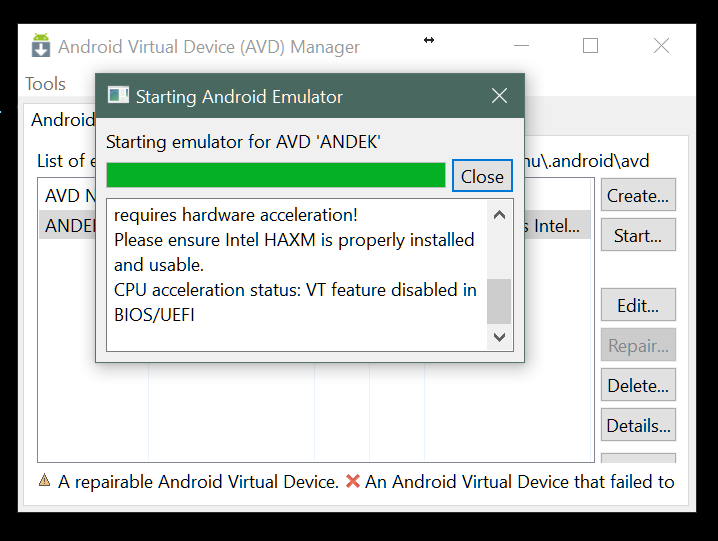Click the Starting Android Emulator dialog icon

click(118, 96)
